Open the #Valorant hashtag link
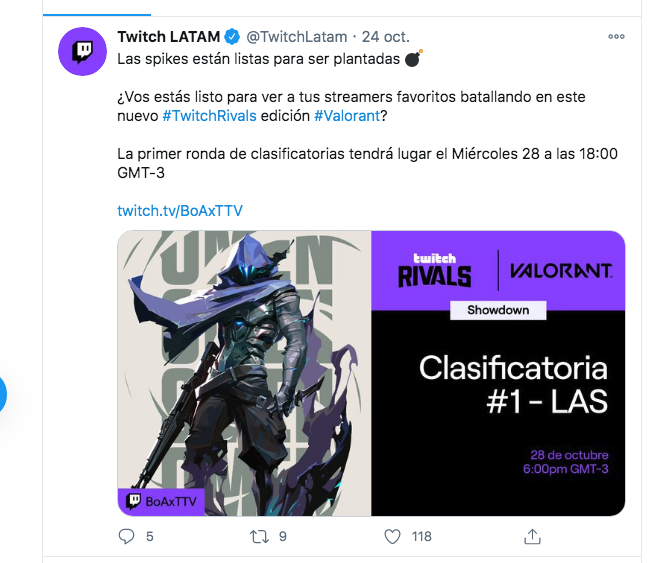Viewport: 649px width, 563px height. point(347,116)
